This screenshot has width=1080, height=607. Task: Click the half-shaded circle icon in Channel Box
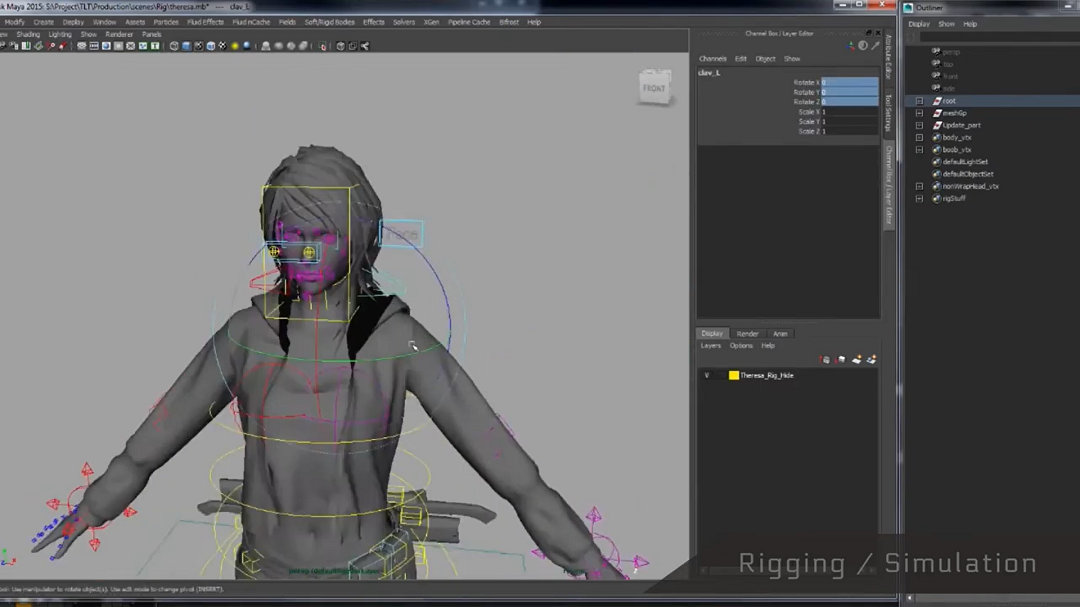tap(864, 46)
